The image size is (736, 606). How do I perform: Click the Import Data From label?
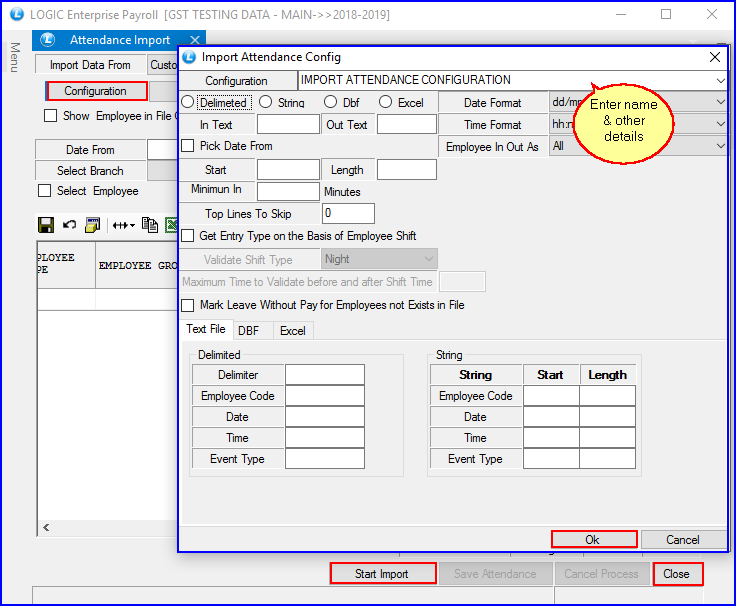coord(90,65)
